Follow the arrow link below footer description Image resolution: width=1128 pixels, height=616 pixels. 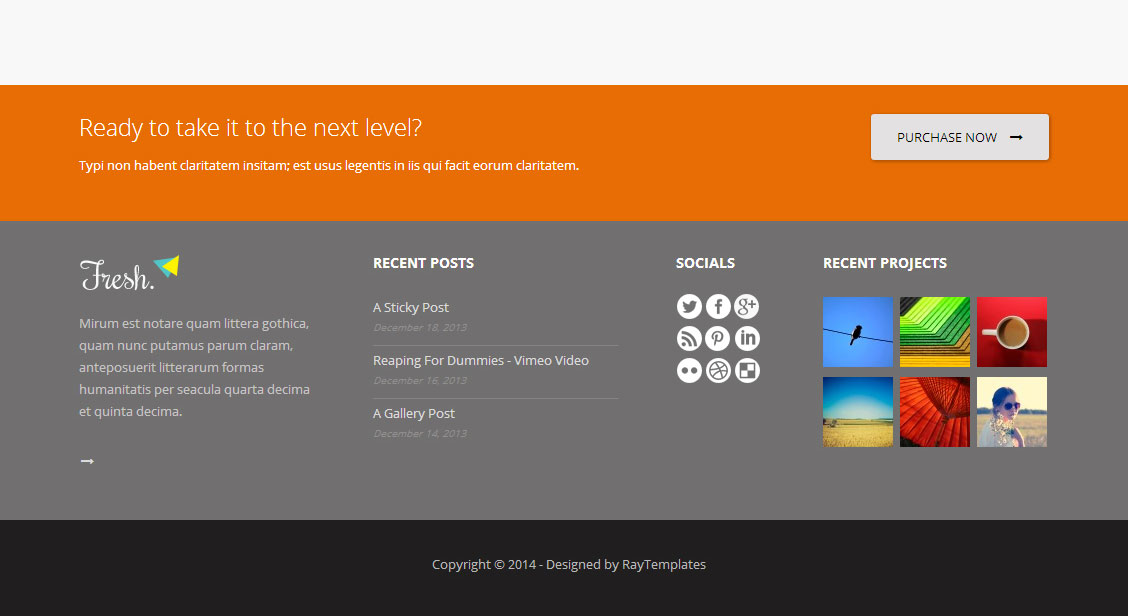point(87,461)
